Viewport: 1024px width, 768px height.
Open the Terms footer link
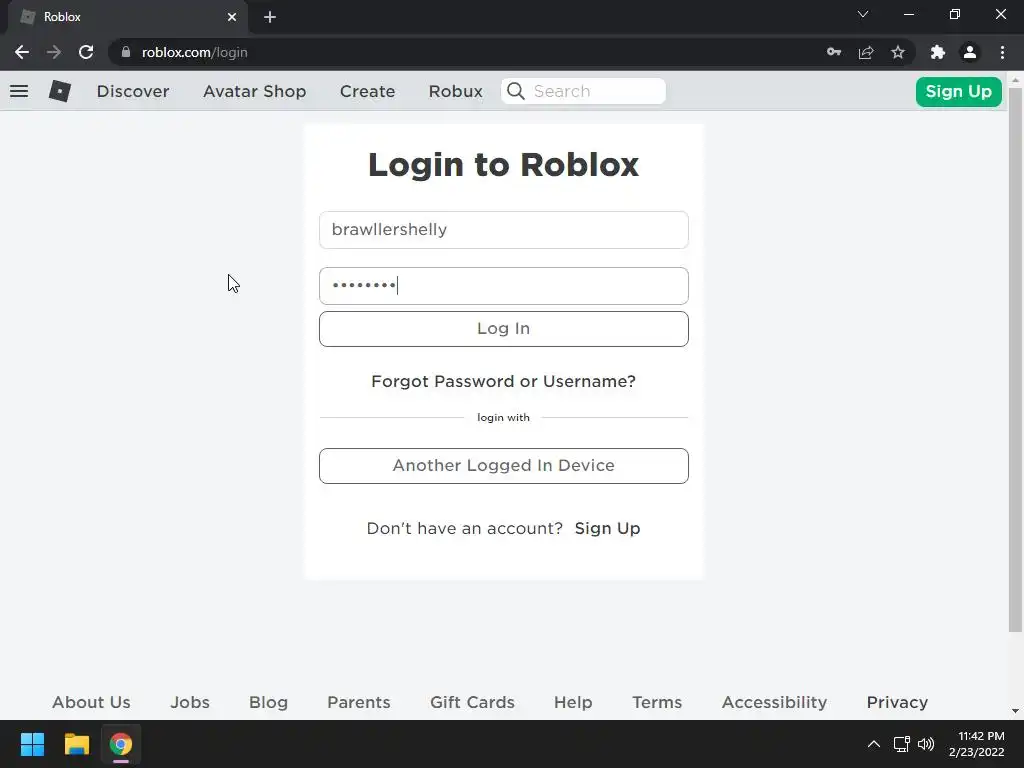pyautogui.click(x=657, y=702)
